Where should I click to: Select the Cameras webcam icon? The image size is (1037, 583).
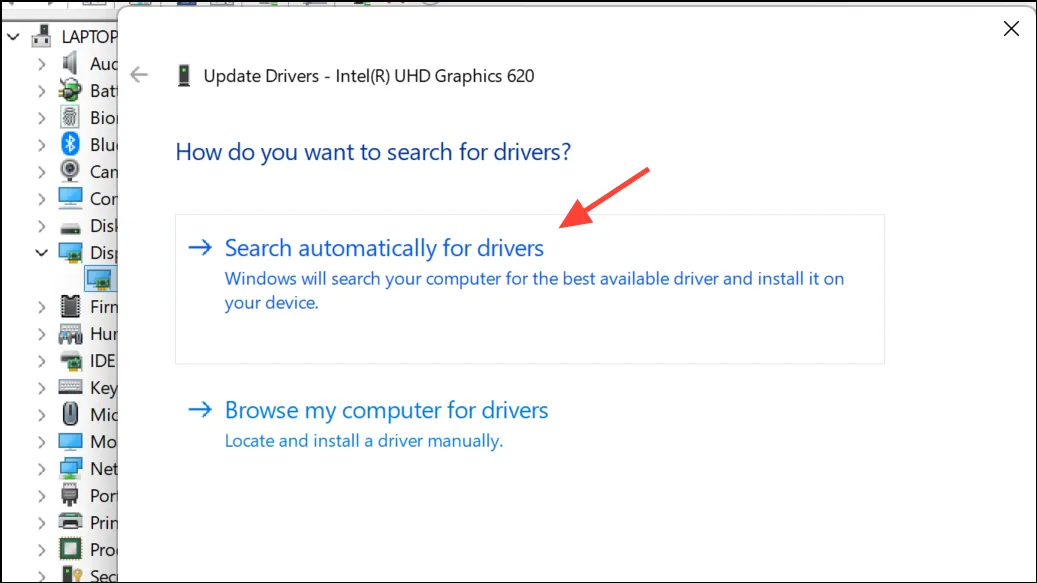pyautogui.click(x=69, y=171)
